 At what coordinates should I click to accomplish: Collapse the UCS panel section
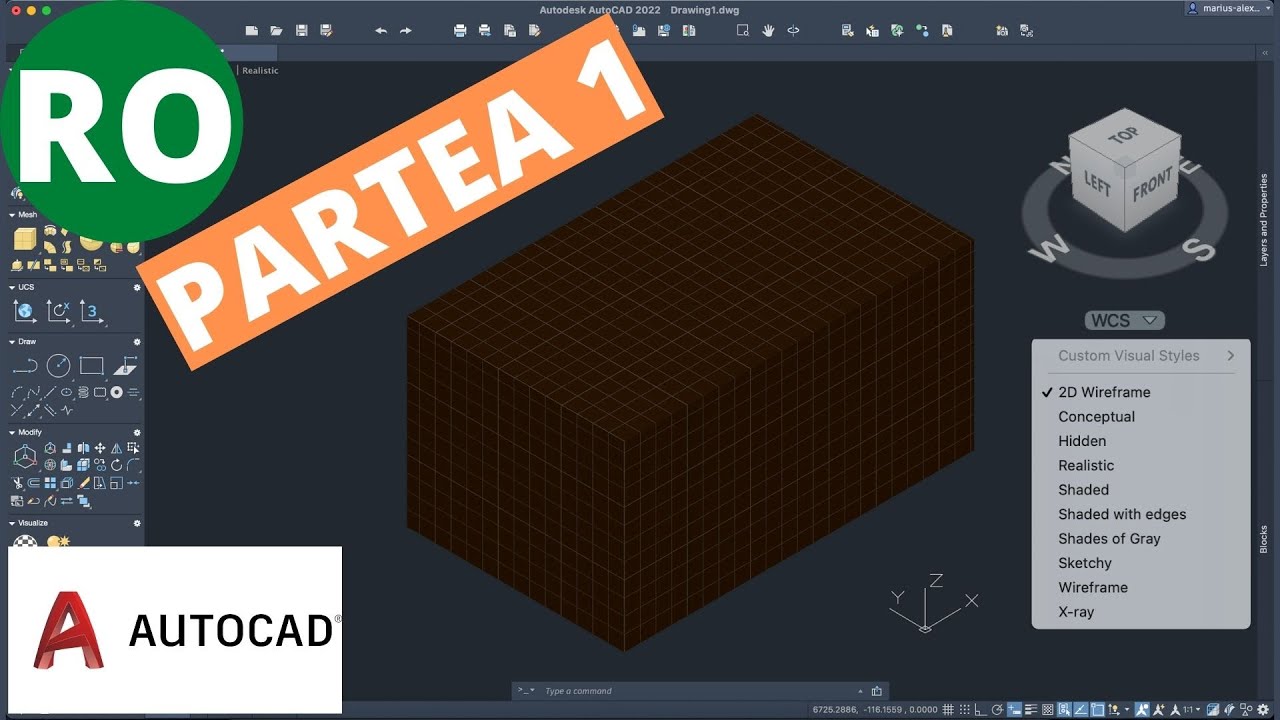coord(12,287)
